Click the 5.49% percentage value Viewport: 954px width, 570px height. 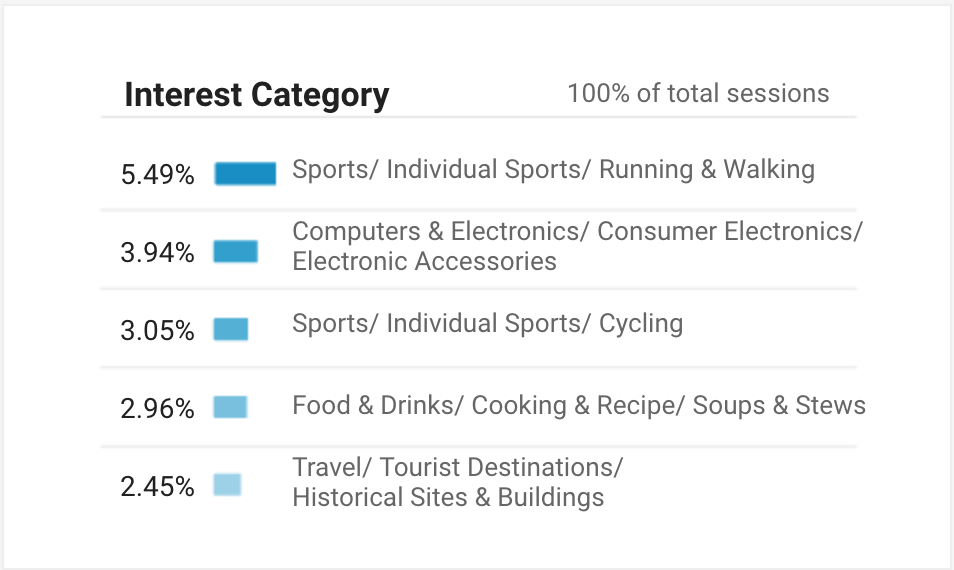[157, 175]
